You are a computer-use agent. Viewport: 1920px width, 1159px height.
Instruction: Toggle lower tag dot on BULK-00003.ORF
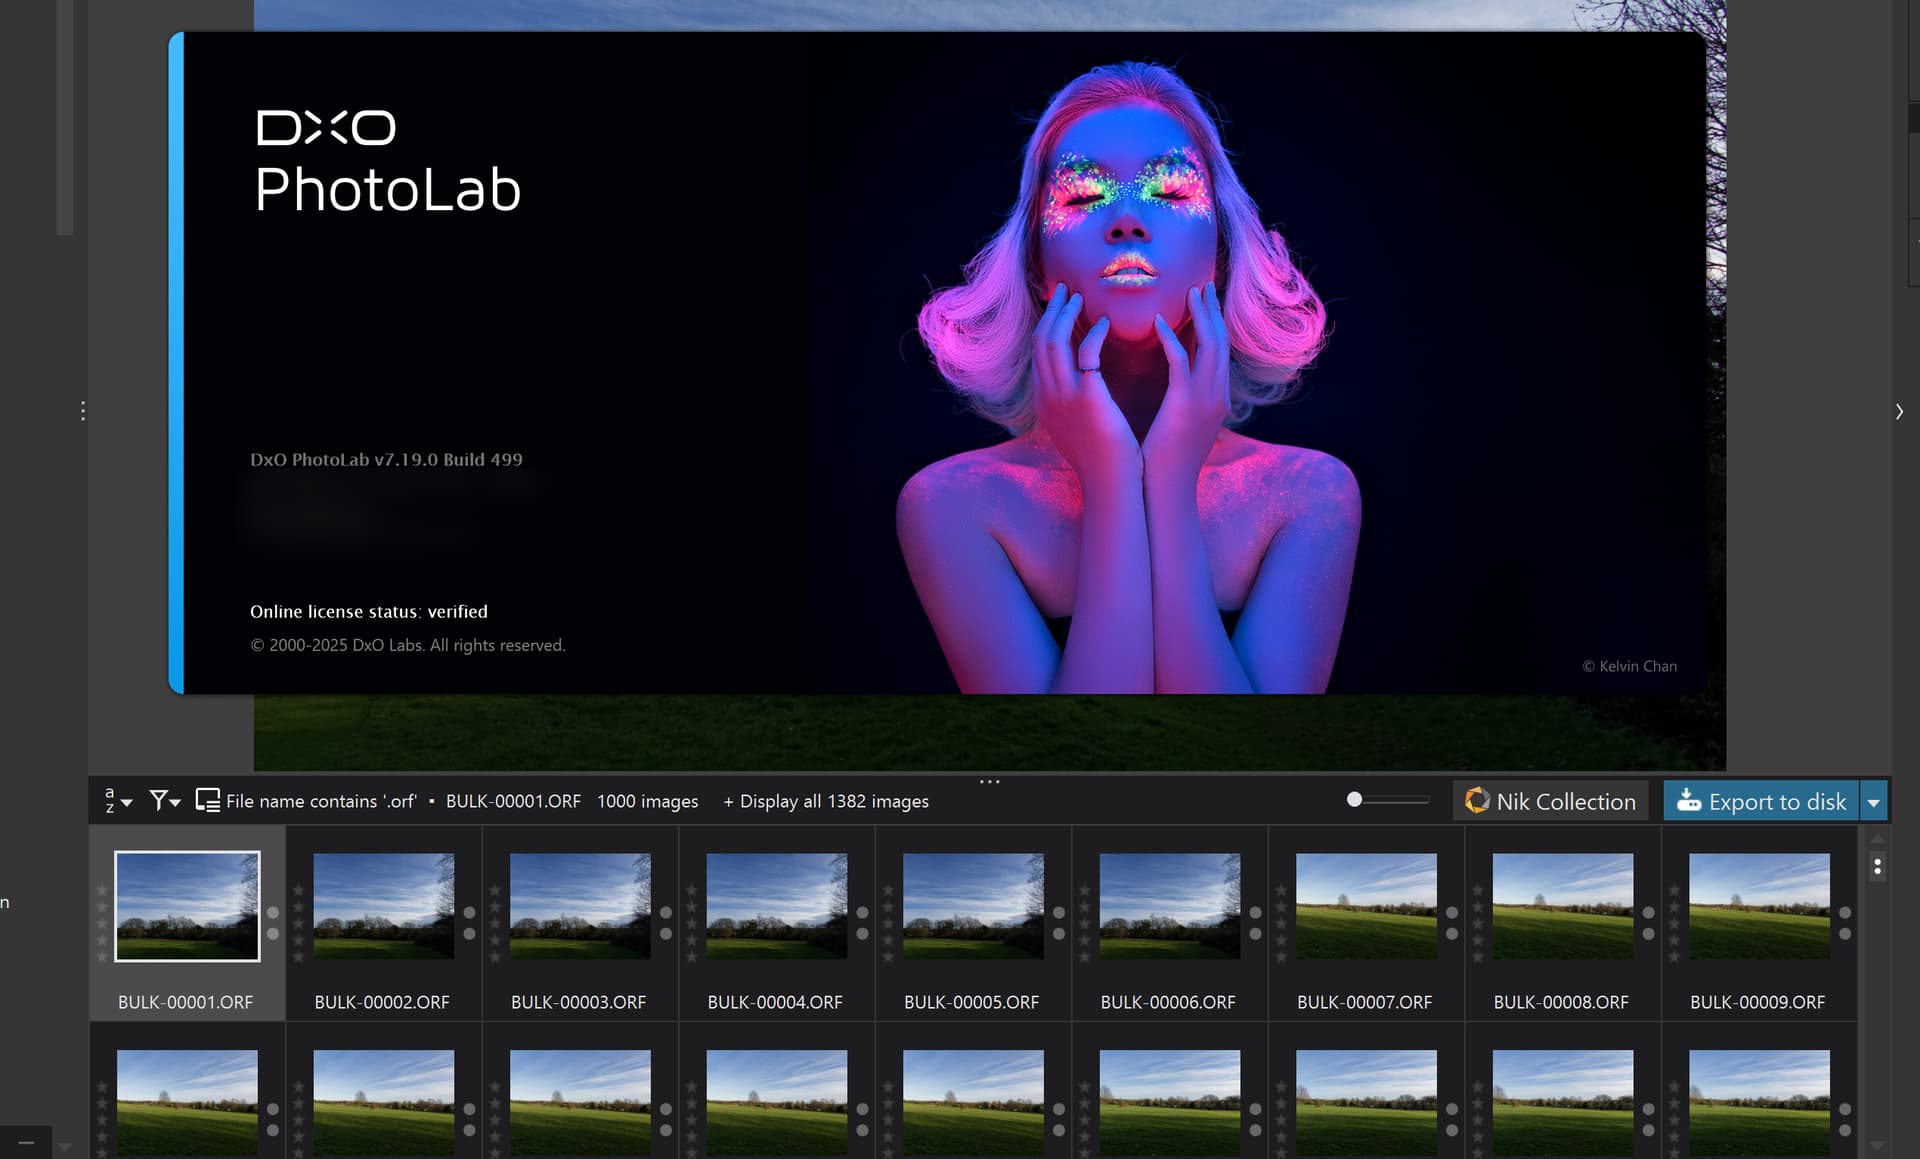(x=666, y=934)
